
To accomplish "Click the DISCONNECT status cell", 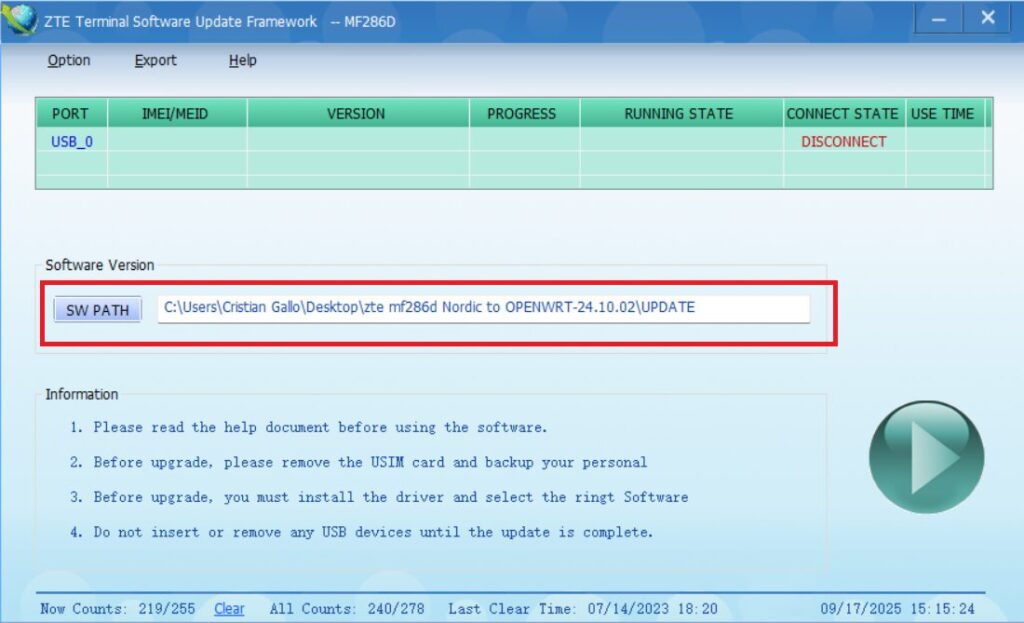I will point(843,142).
